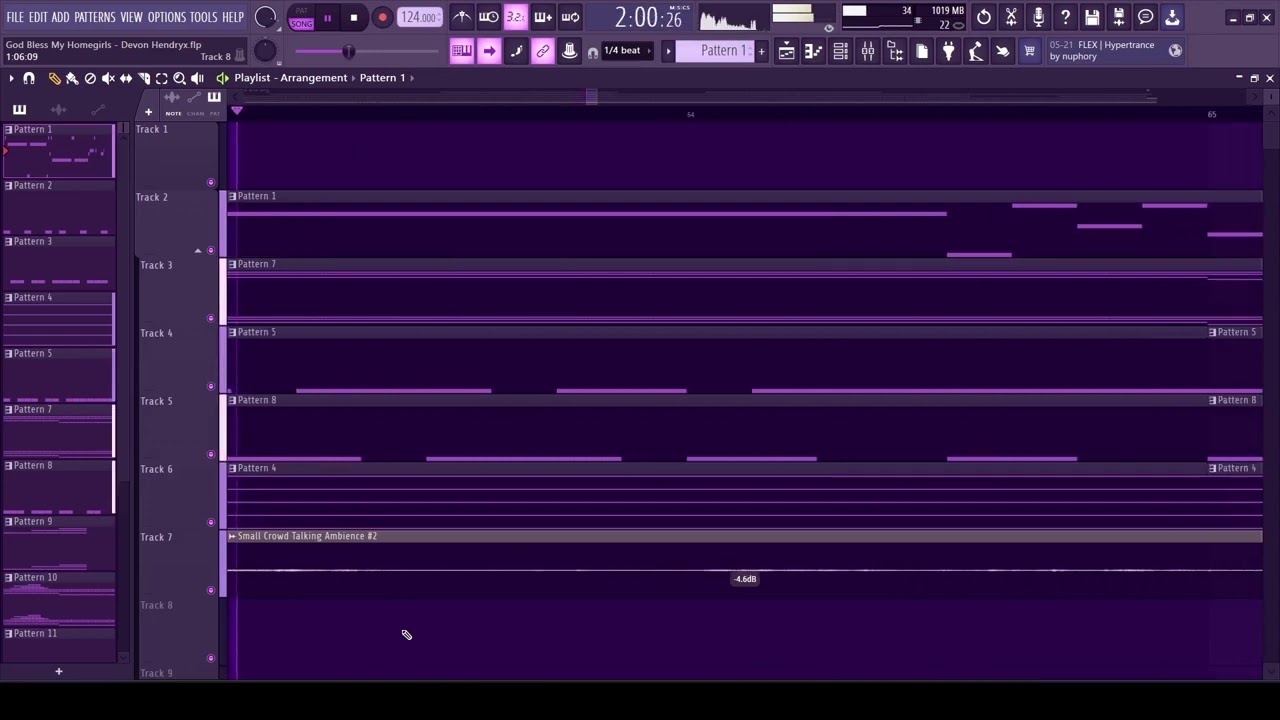Click the undo history icon
Screen dimensions: 1280x720
(984, 17)
